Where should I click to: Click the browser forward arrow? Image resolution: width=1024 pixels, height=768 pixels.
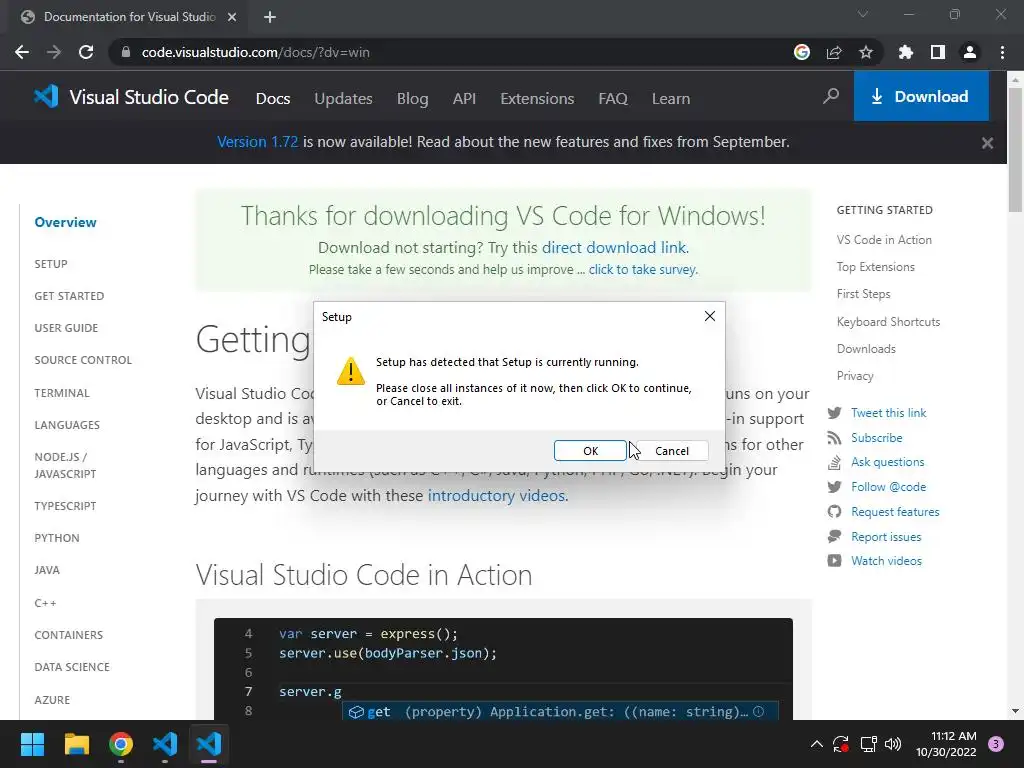(x=54, y=52)
